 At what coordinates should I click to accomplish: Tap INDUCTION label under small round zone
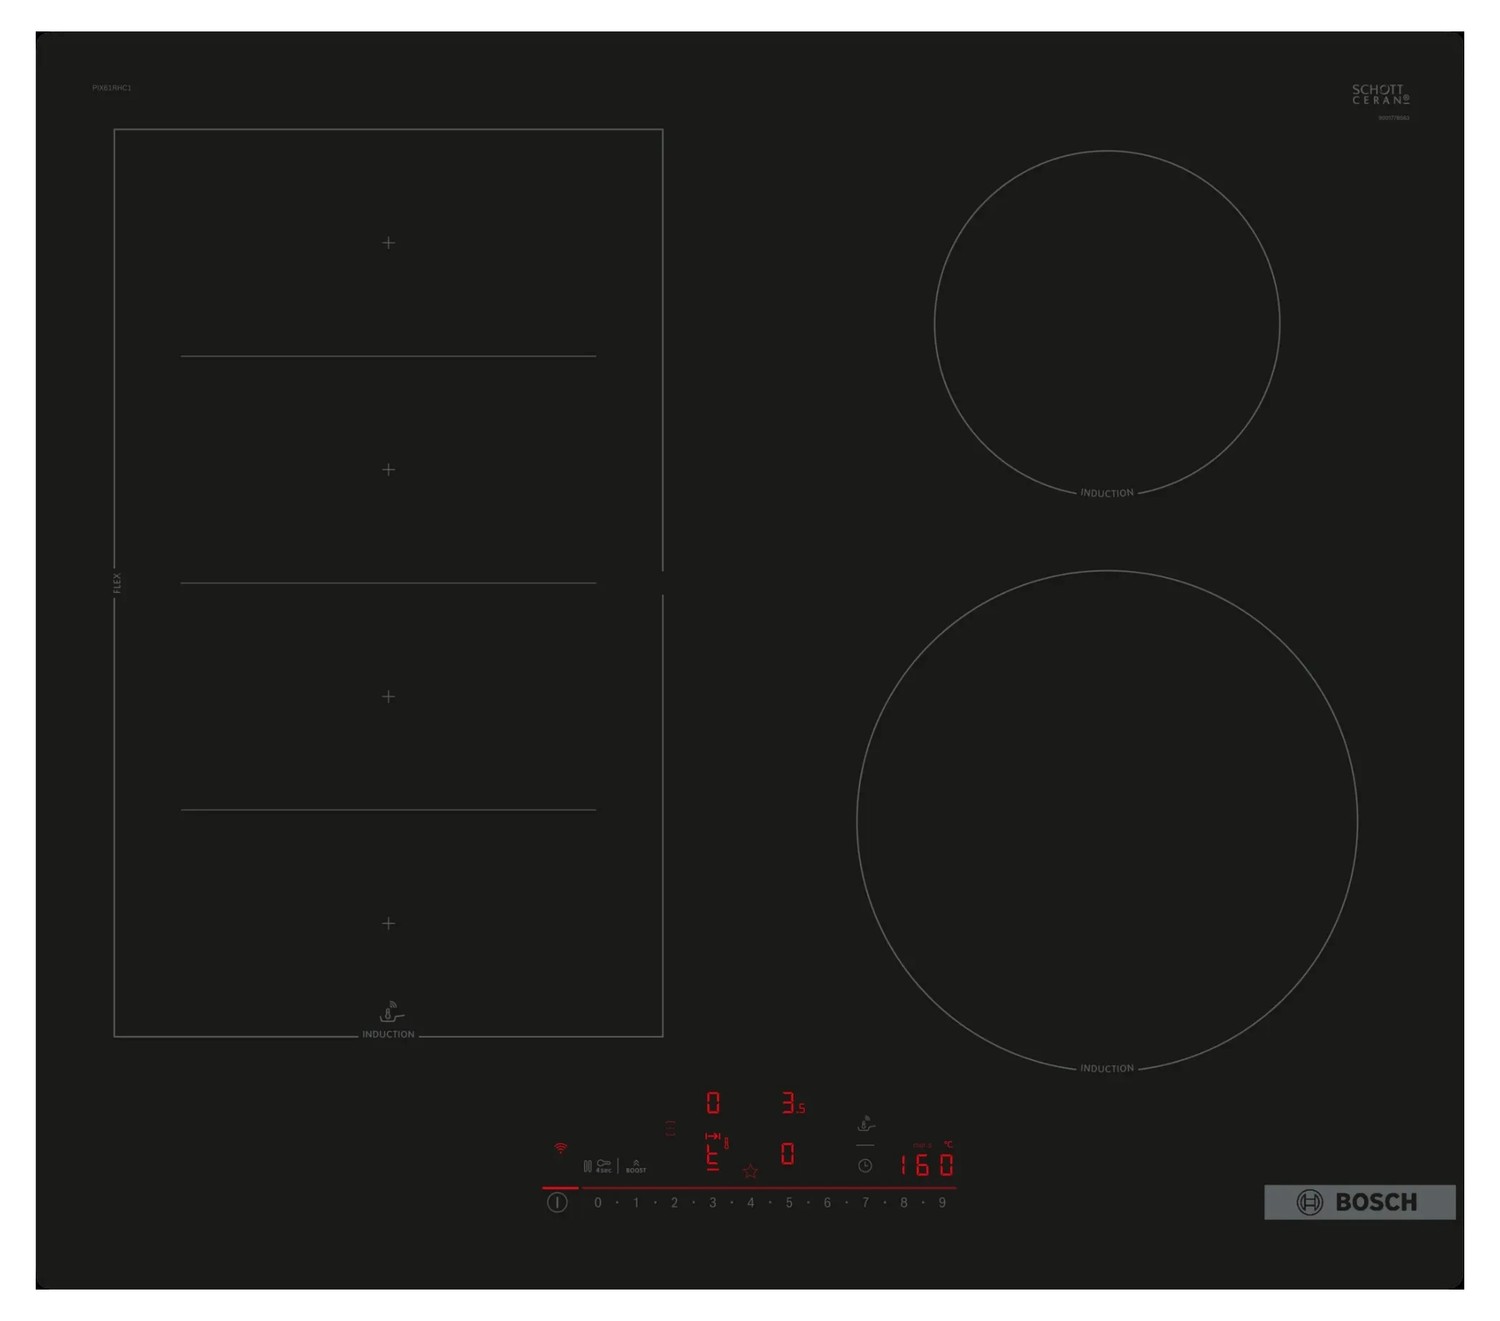[1107, 493]
